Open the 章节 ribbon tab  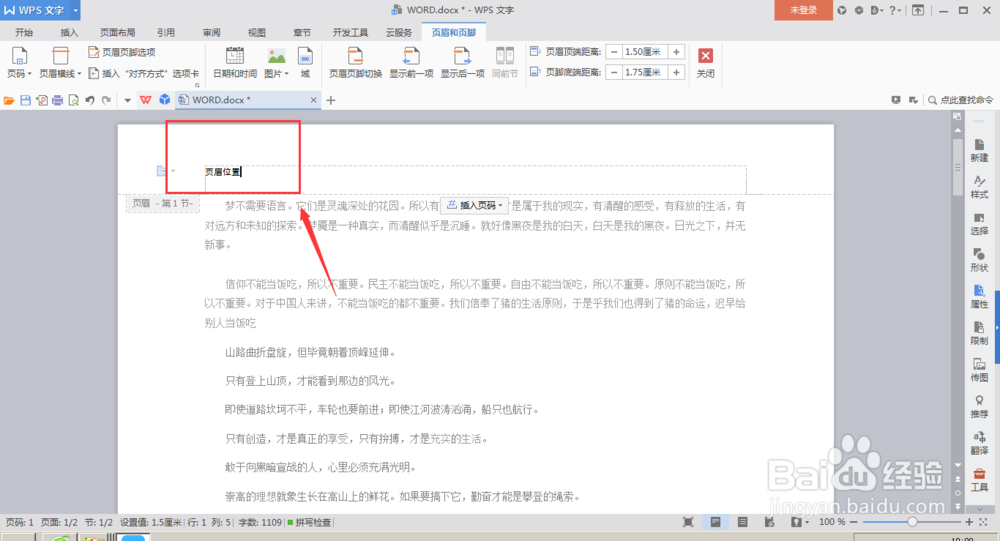tap(302, 33)
